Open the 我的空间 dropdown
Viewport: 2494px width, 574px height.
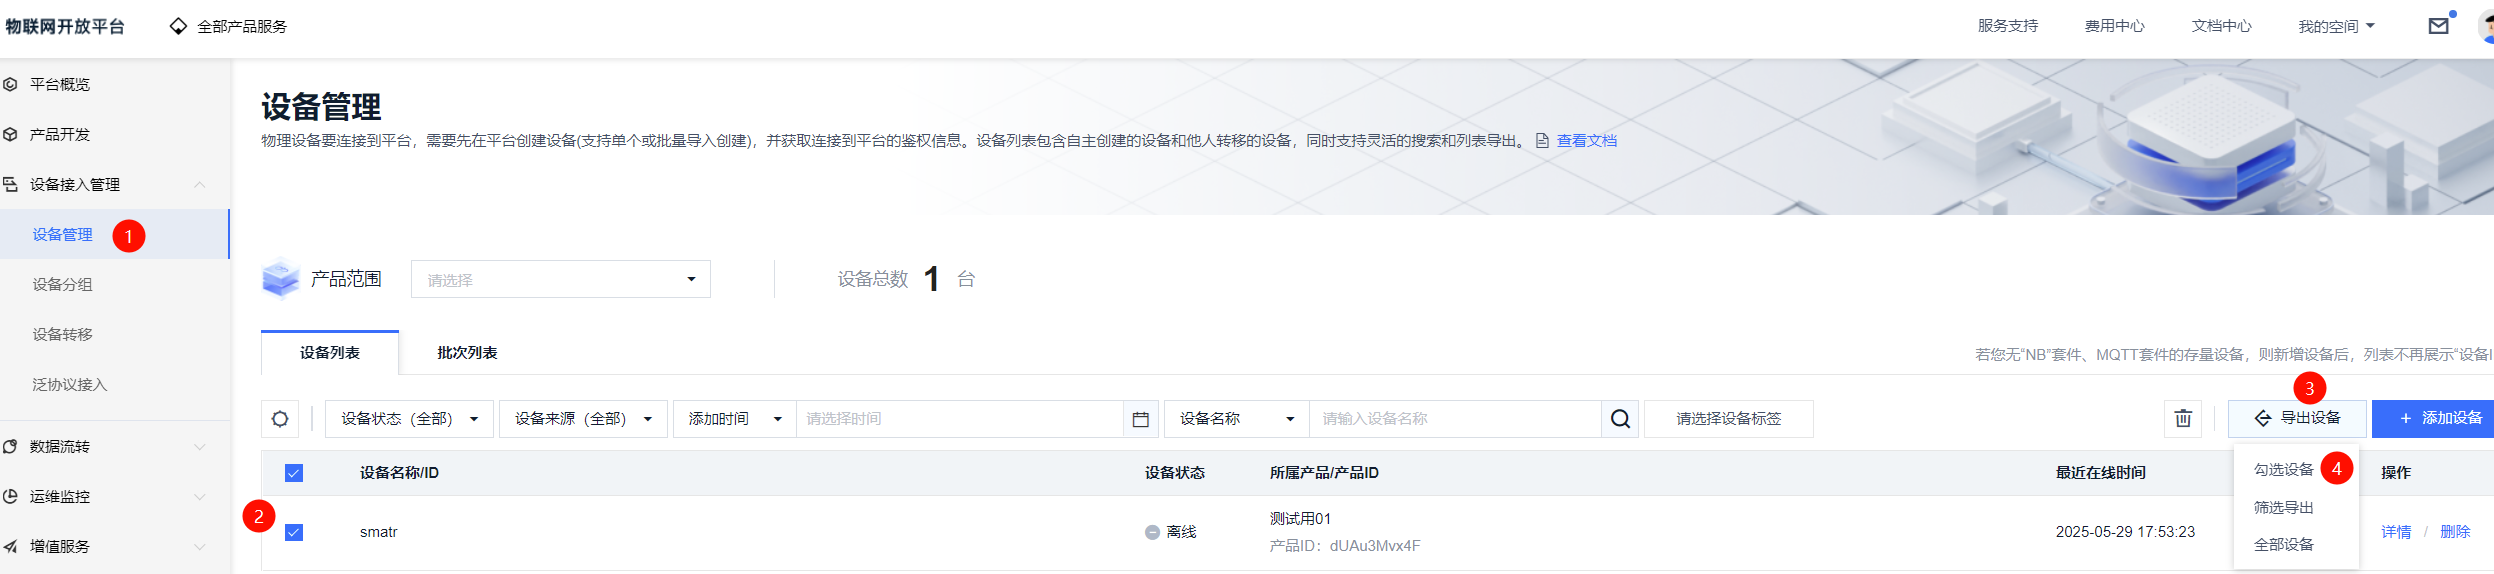point(2336,26)
